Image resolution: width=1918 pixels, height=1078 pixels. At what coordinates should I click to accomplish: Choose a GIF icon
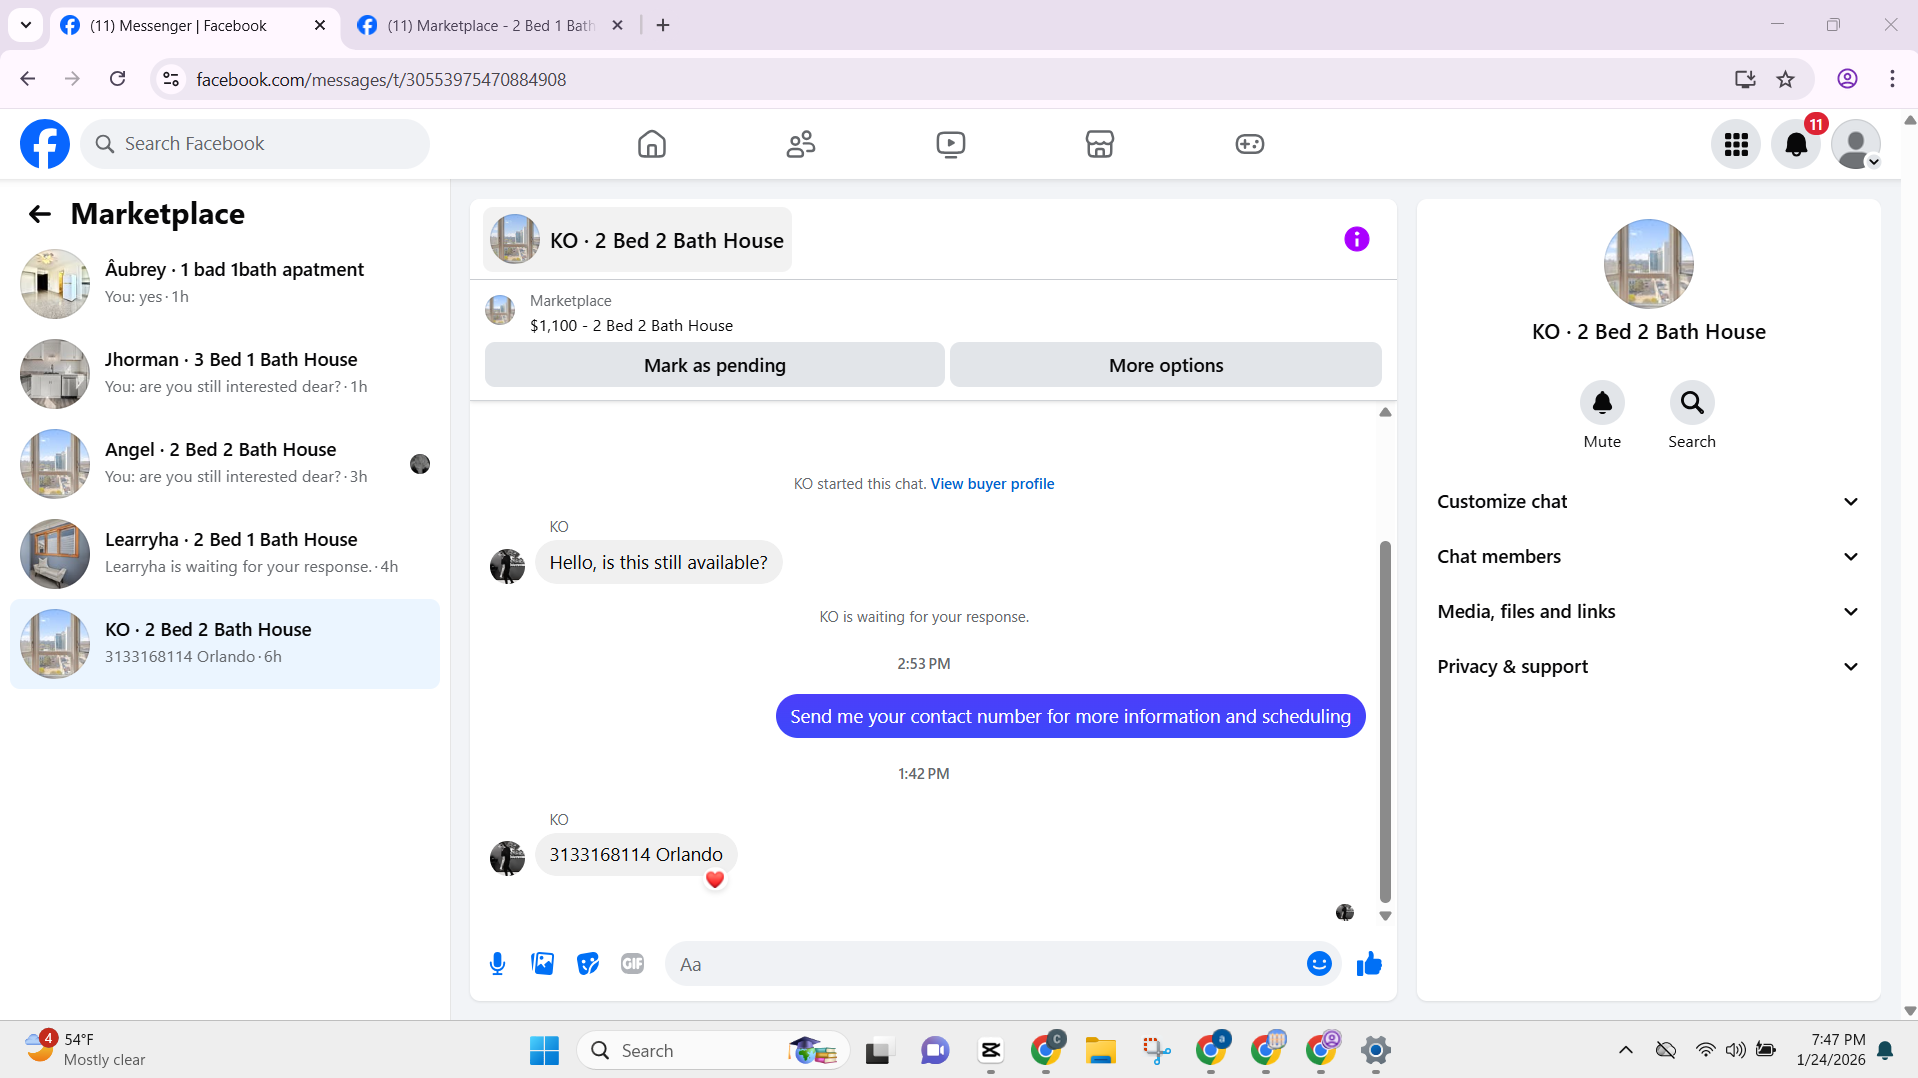tap(633, 964)
